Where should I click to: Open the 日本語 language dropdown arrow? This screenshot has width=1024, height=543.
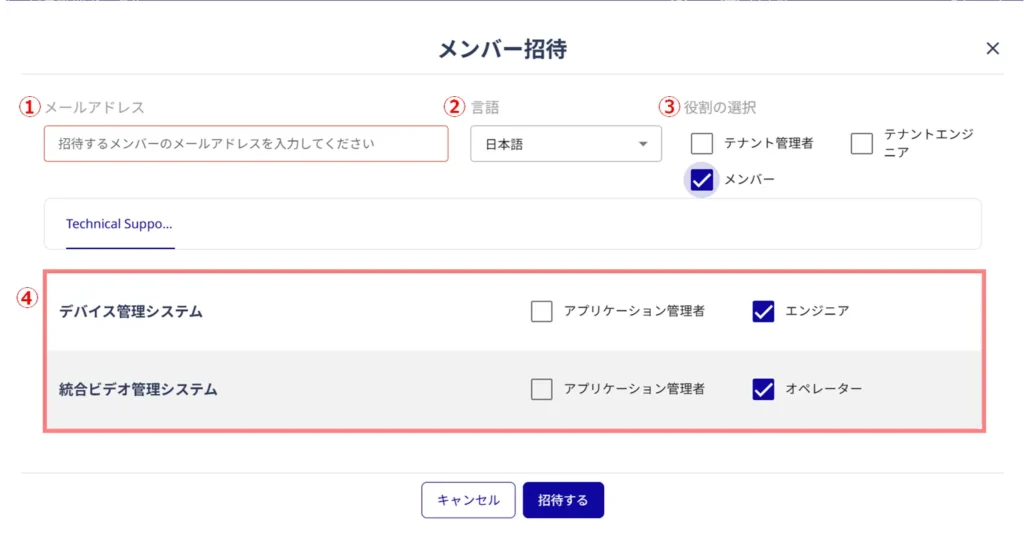643,144
